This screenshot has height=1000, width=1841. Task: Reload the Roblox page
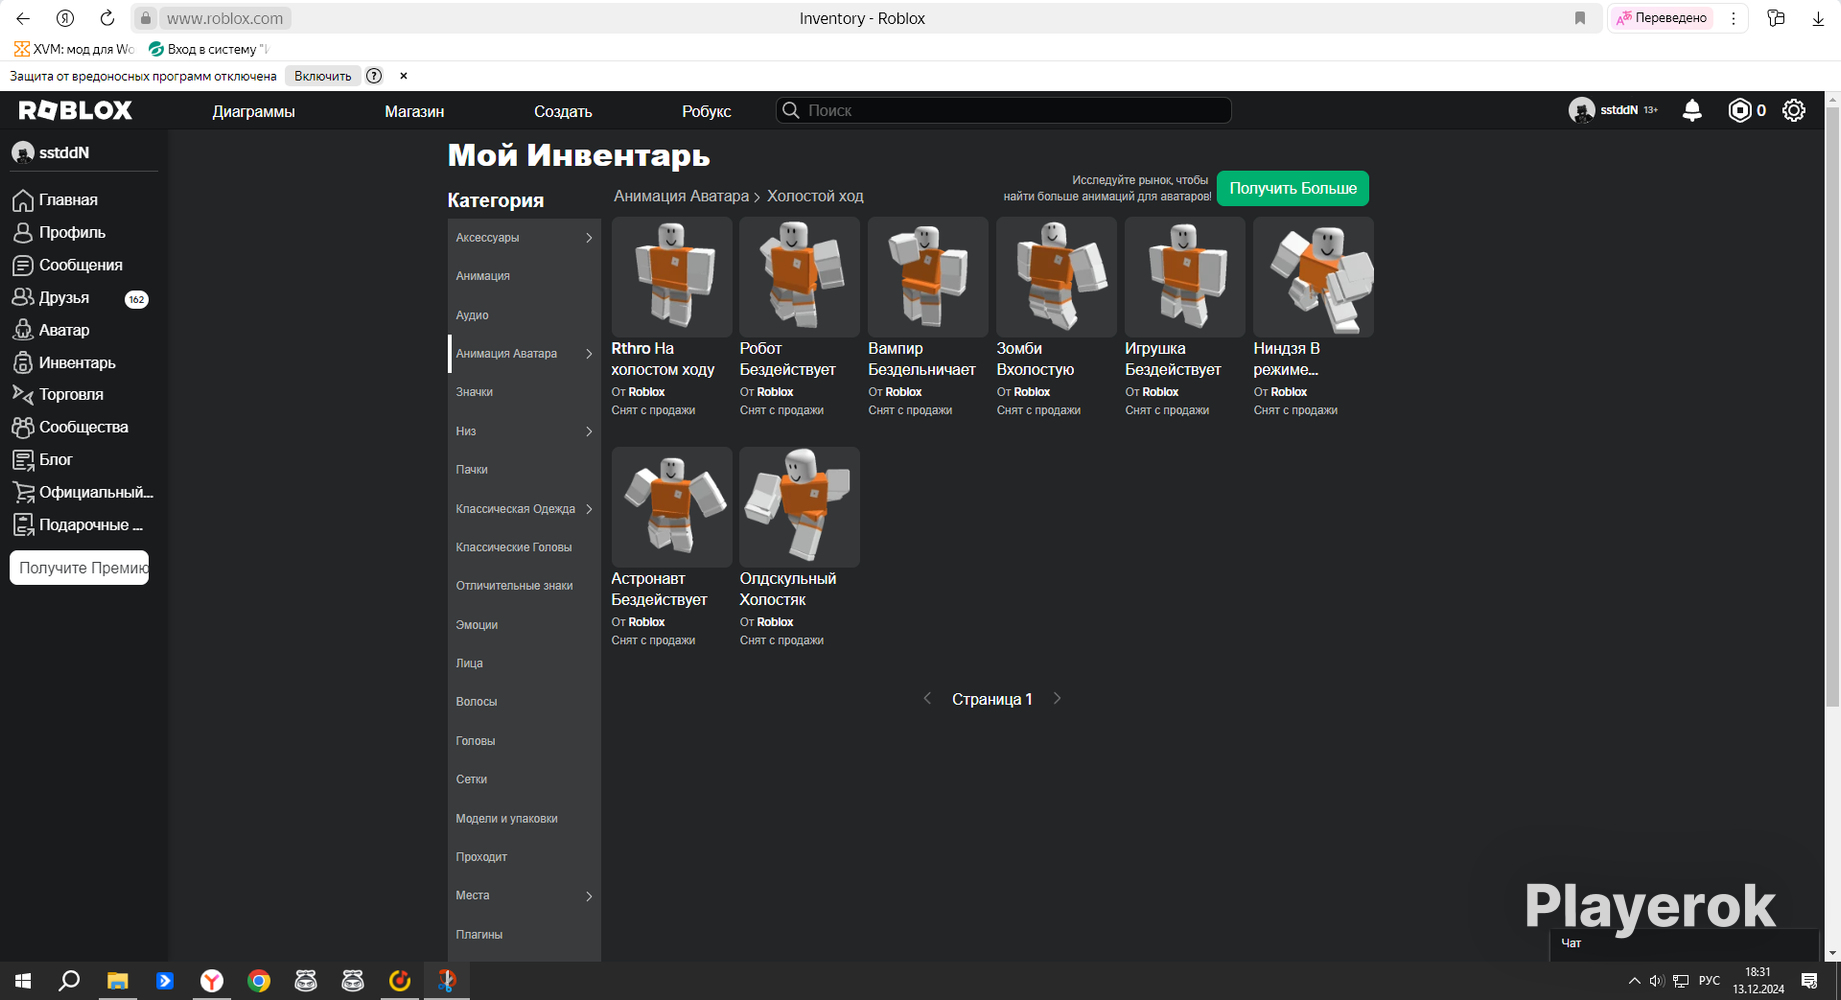tap(107, 18)
